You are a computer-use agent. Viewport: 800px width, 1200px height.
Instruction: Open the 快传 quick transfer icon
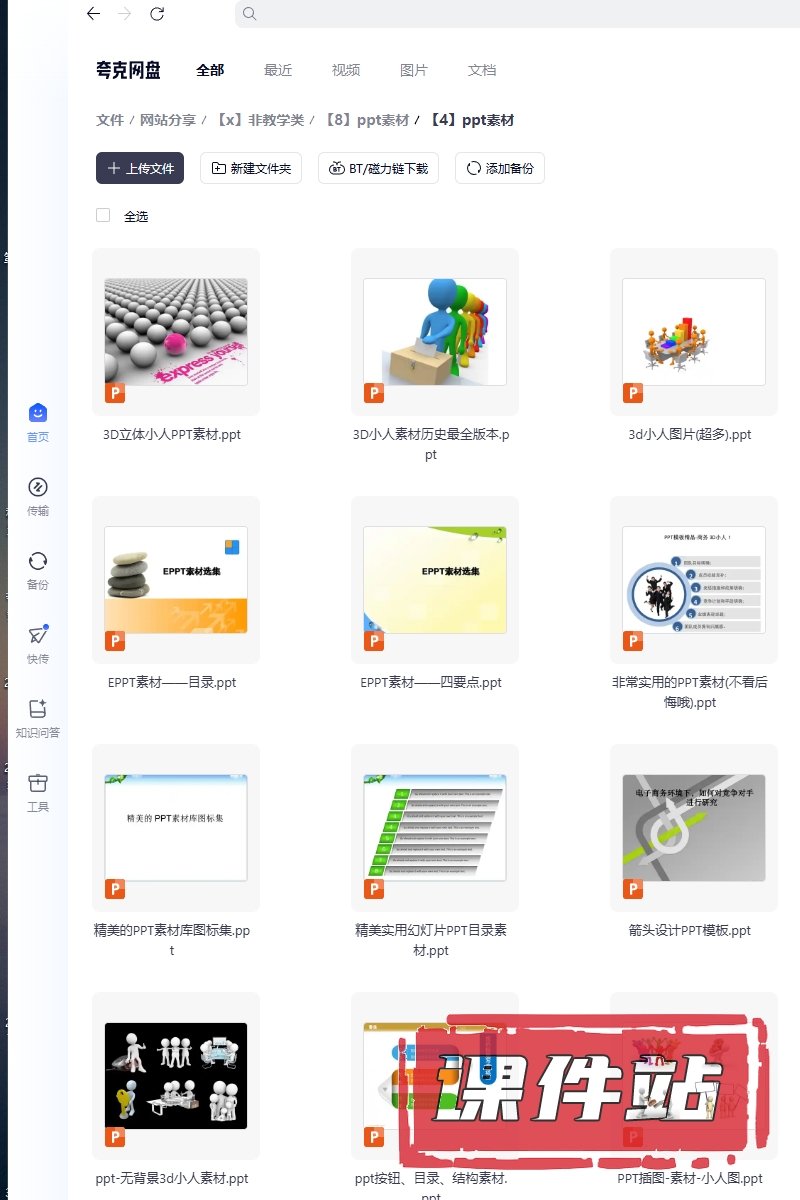pyautogui.click(x=38, y=636)
